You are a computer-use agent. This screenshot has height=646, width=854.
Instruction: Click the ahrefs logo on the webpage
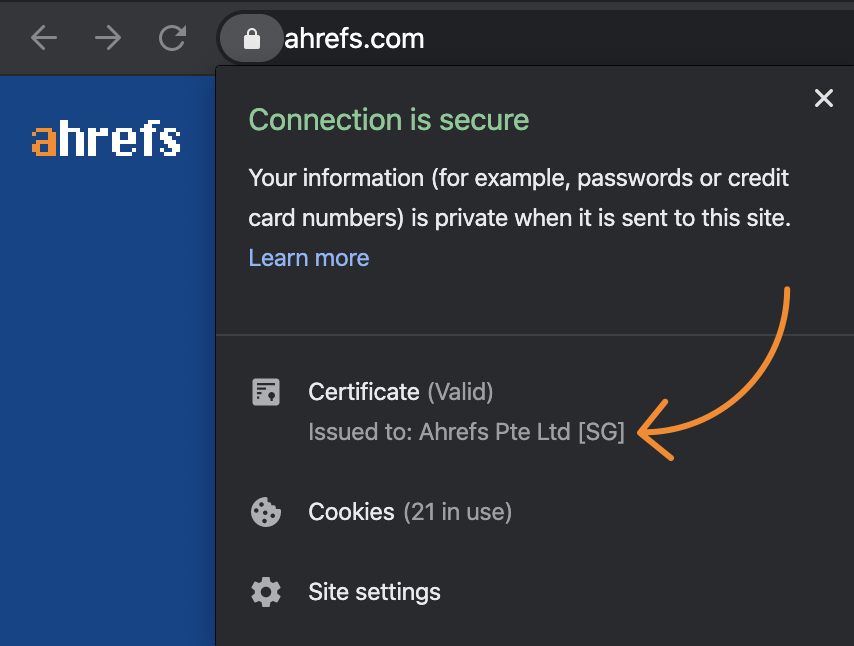click(x=105, y=139)
